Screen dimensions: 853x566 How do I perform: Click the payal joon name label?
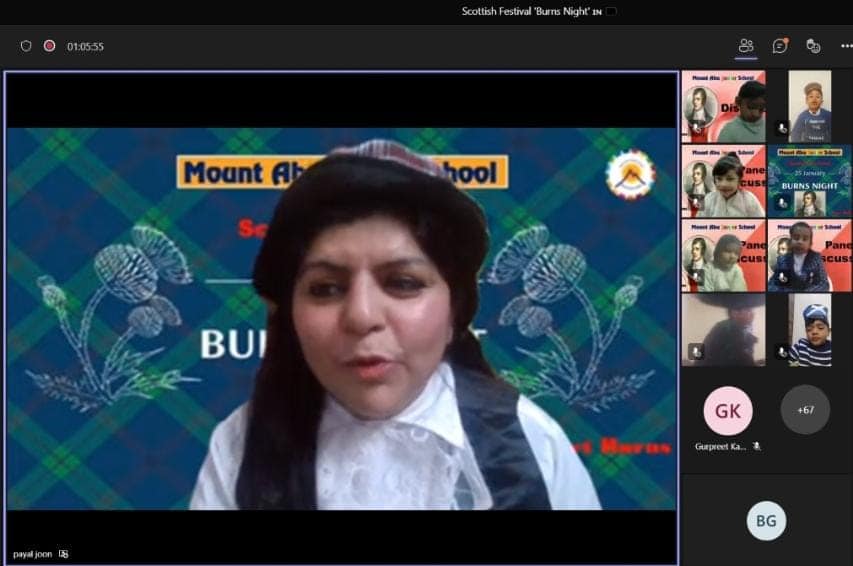coord(33,554)
